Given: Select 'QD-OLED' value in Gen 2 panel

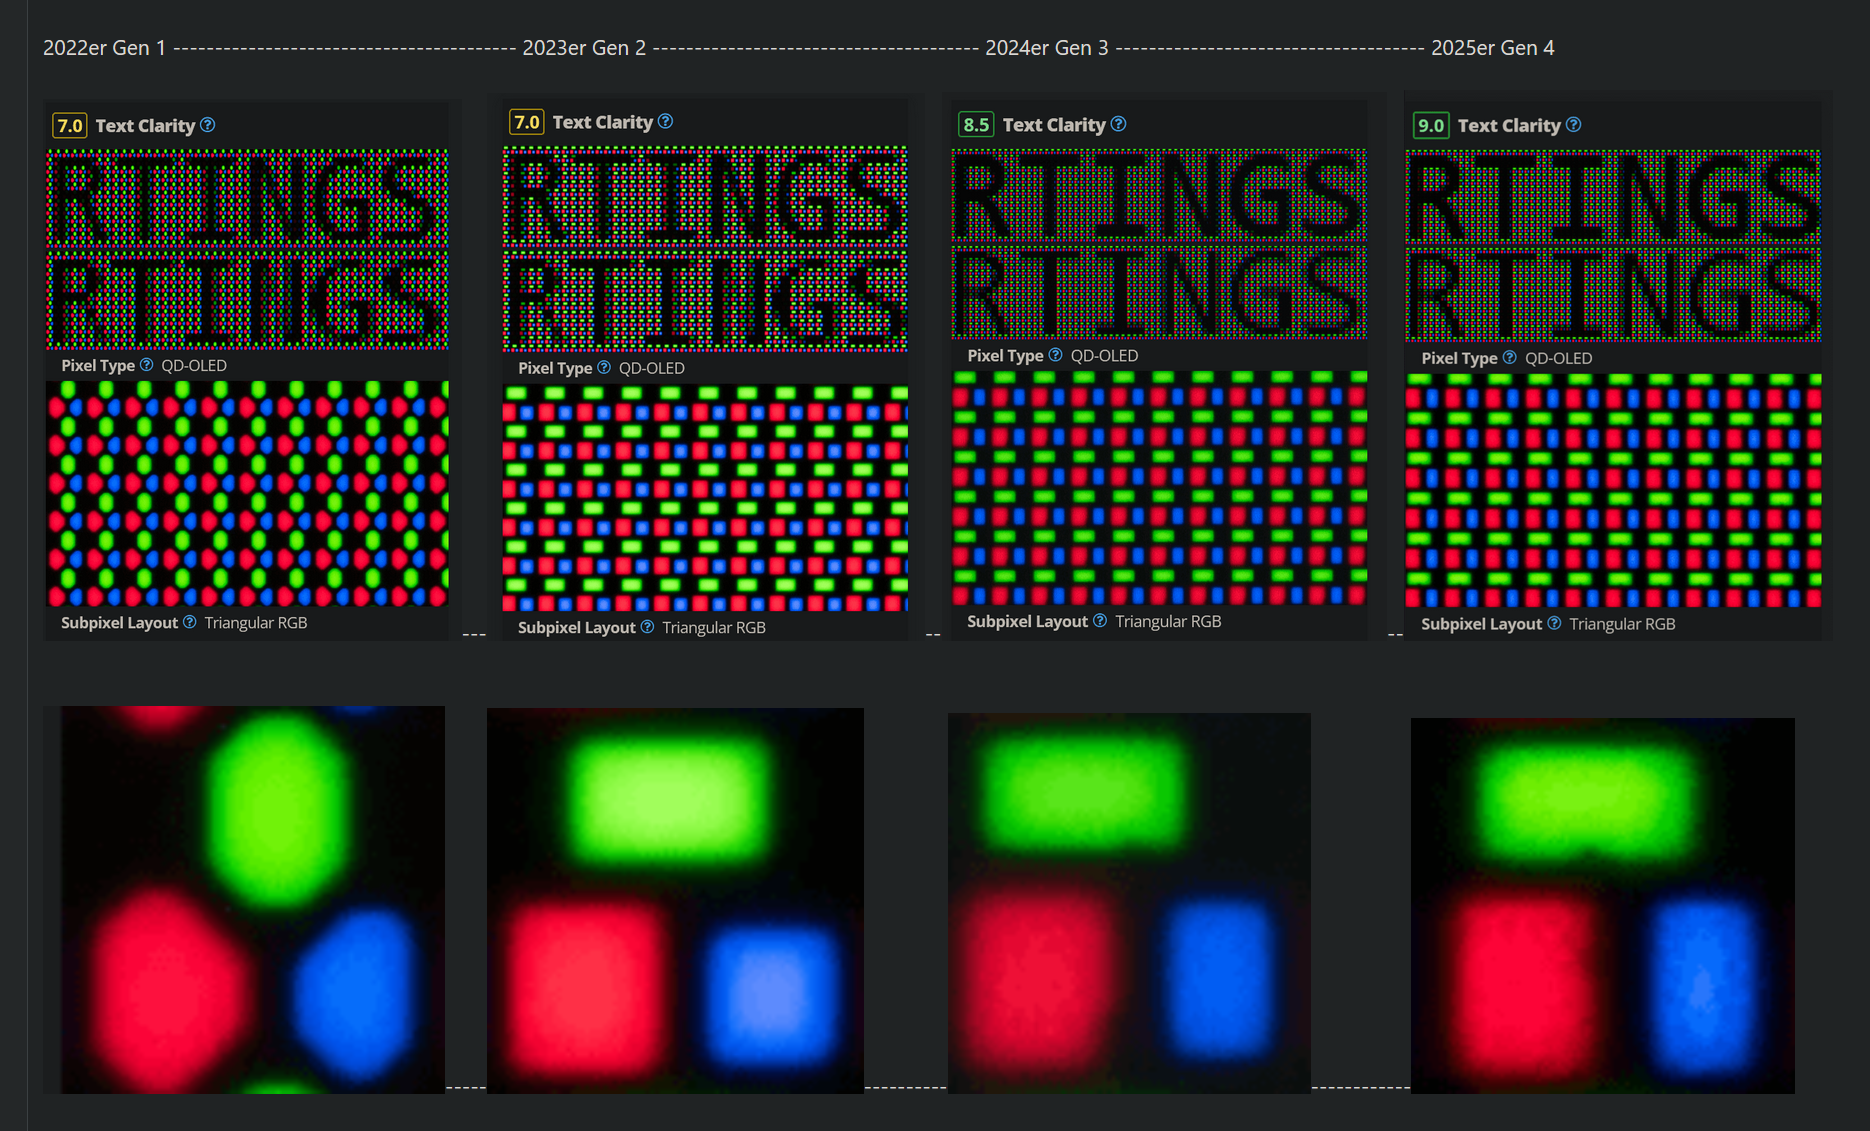Looking at the screenshot, I should click(x=651, y=368).
